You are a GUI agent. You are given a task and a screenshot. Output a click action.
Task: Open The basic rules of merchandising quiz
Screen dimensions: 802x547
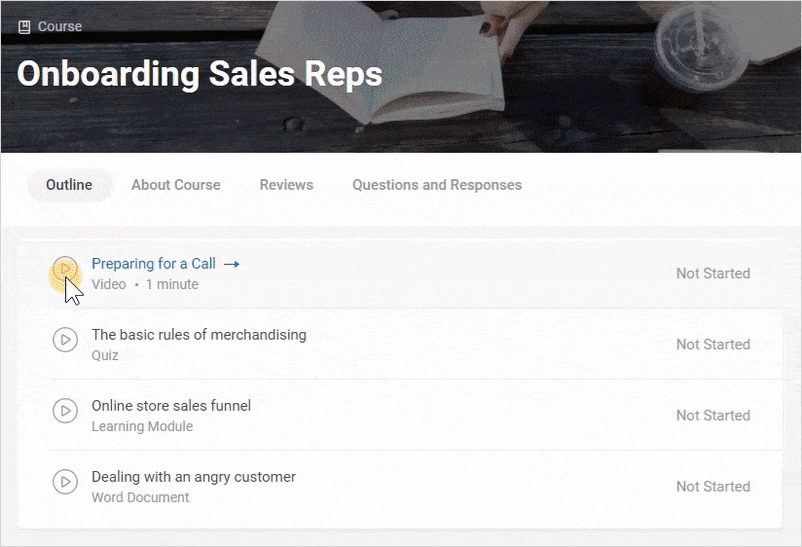click(x=199, y=335)
